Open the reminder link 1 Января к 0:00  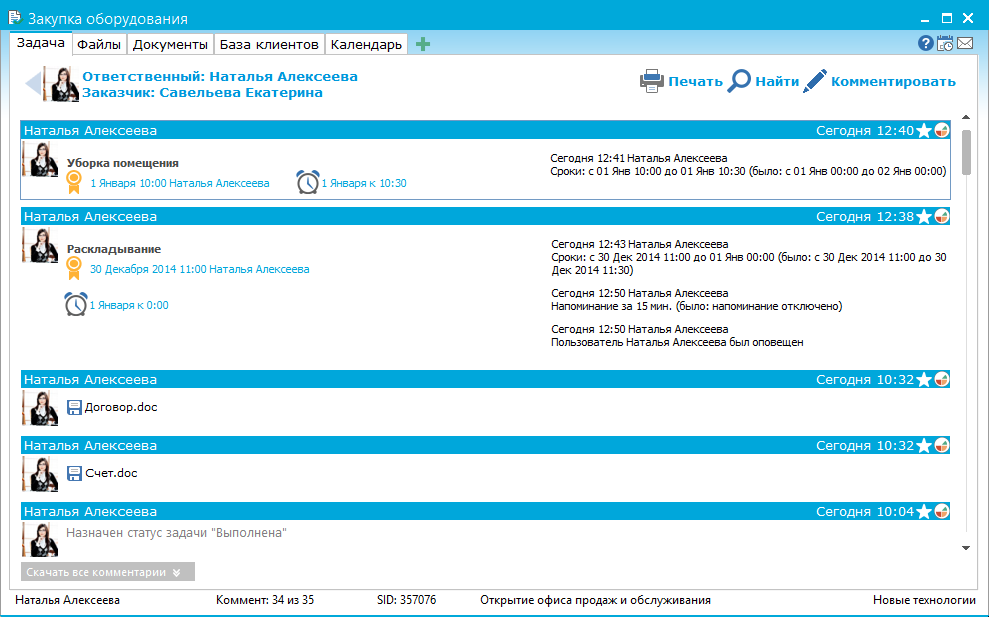coord(129,305)
